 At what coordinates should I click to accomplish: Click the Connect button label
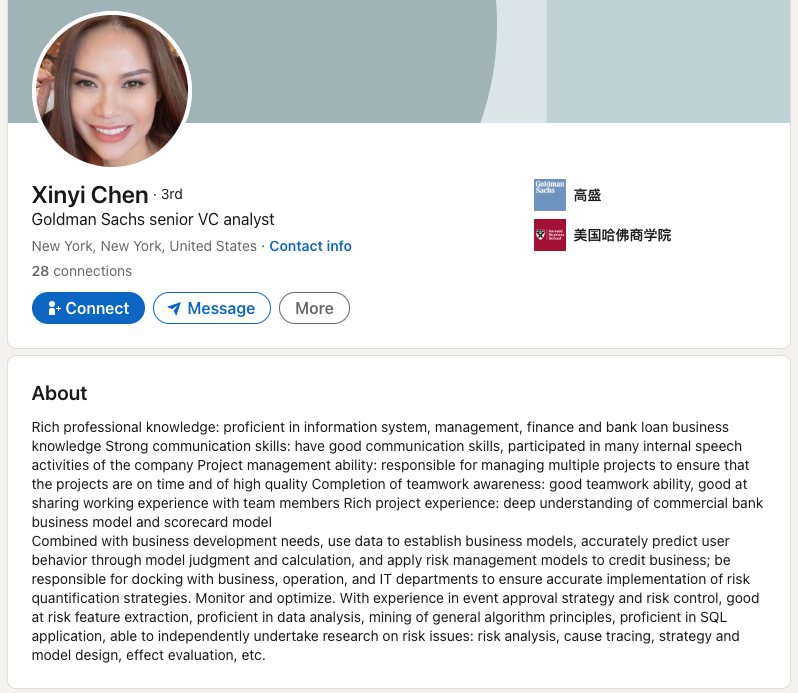pos(97,308)
